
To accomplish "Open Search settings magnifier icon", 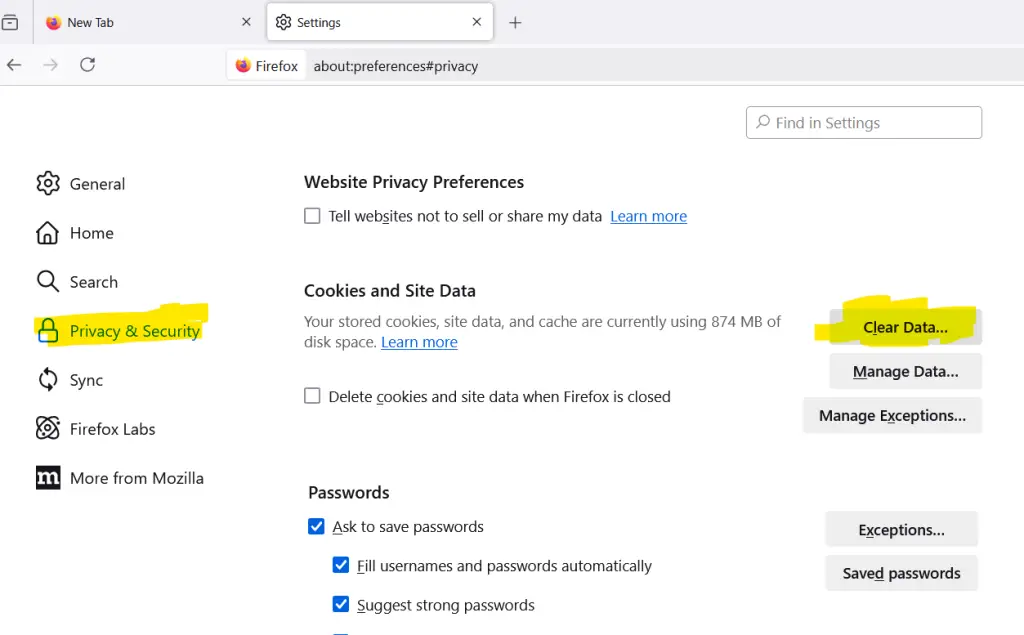I will pos(48,282).
